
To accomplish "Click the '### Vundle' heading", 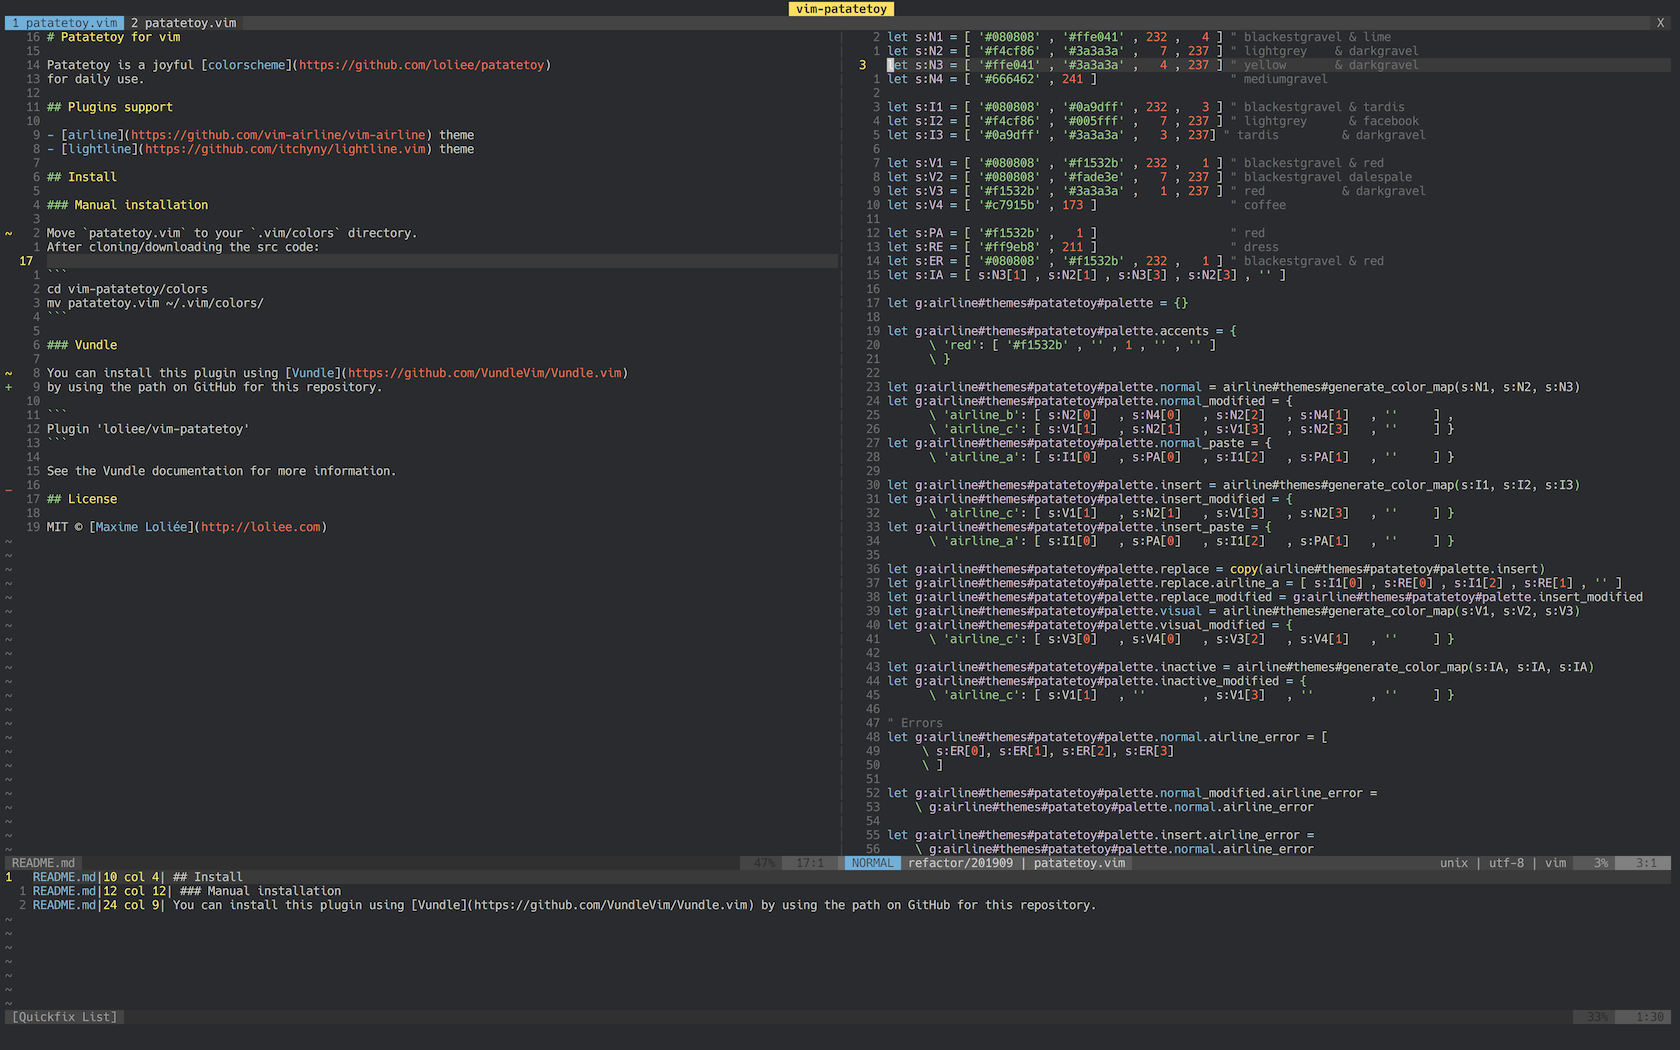I will click(x=82, y=345).
